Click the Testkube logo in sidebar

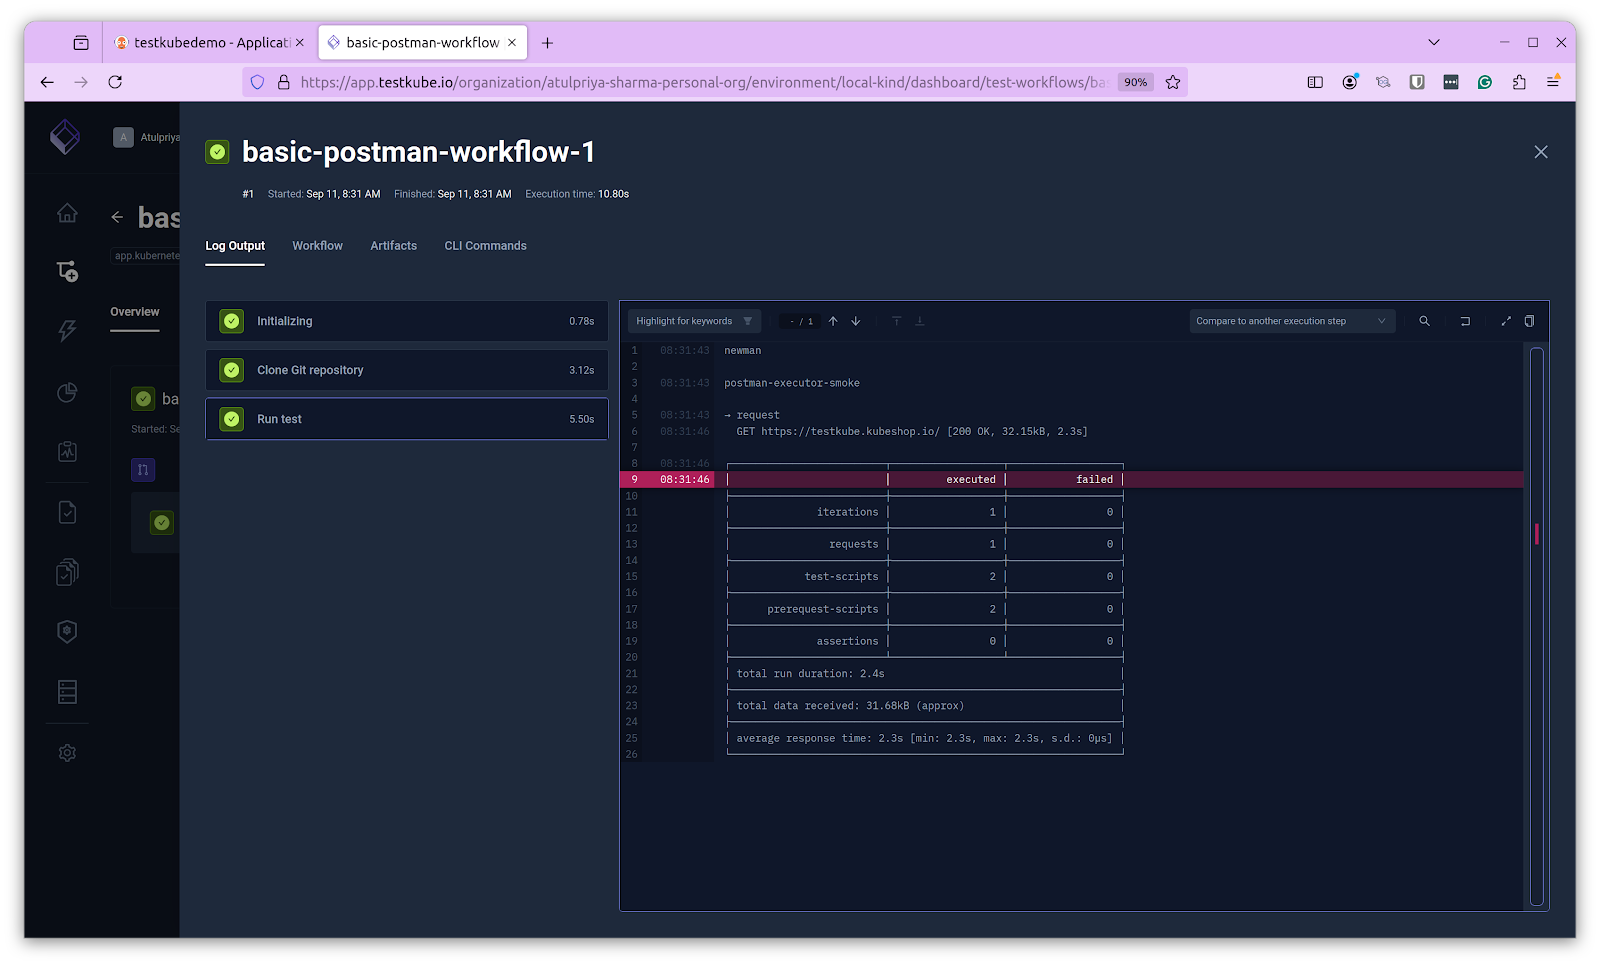(x=65, y=137)
